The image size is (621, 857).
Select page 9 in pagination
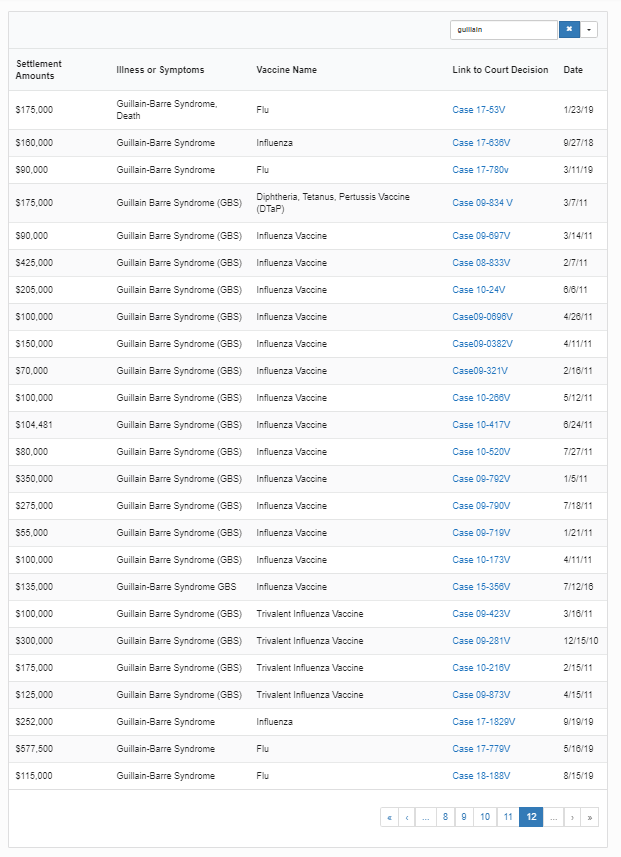(x=463, y=817)
